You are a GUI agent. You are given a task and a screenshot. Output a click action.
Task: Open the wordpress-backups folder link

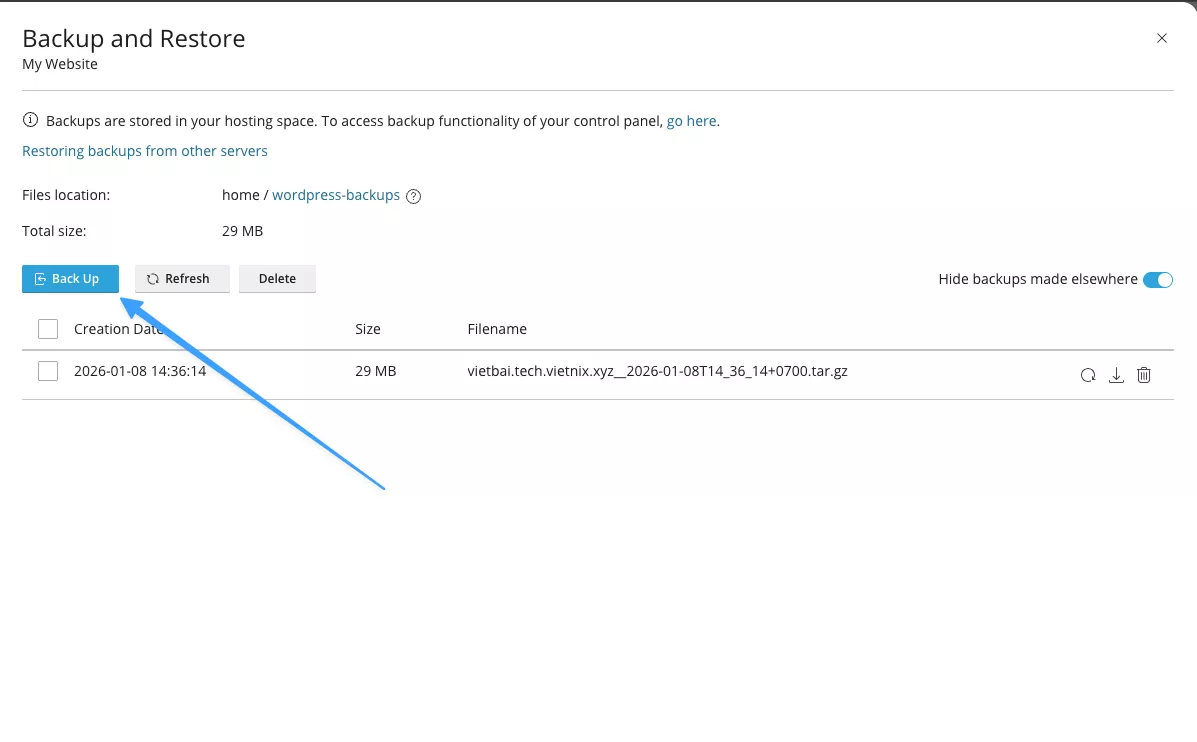click(336, 195)
